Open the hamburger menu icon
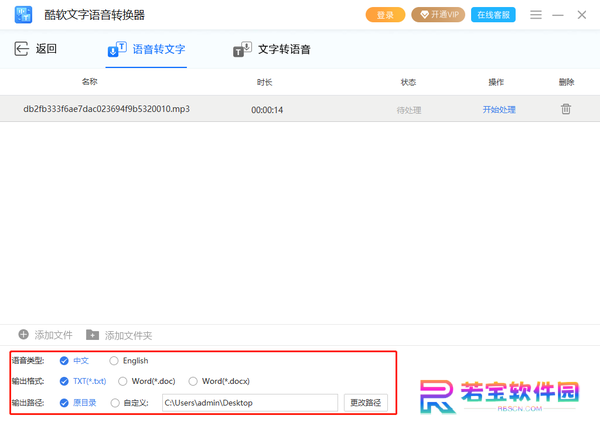 coord(536,15)
